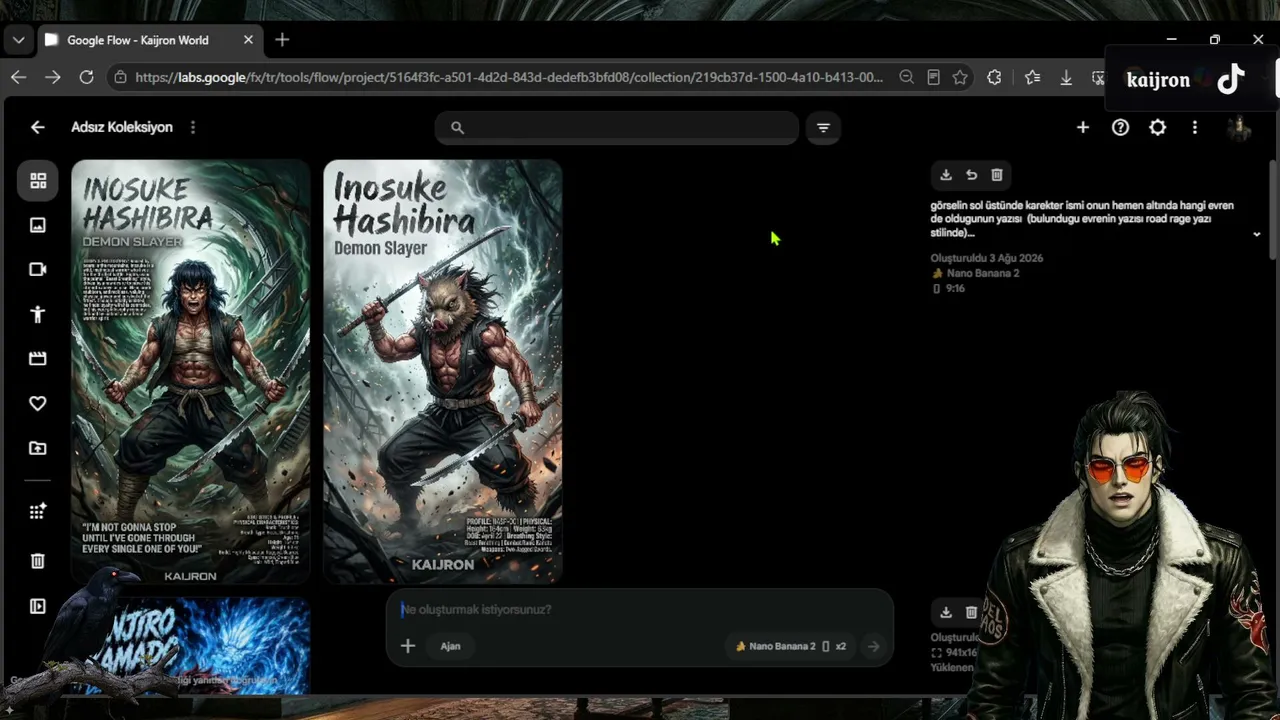Open the all-media grid view in sidebar
The width and height of the screenshot is (1280, 720).
(x=38, y=181)
